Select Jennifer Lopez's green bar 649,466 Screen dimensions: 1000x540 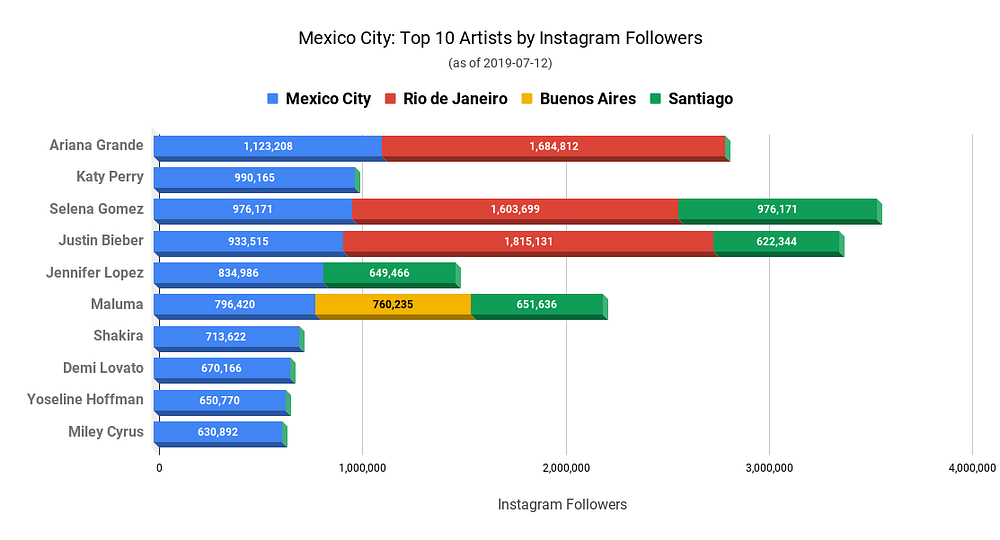pyautogui.click(x=390, y=274)
